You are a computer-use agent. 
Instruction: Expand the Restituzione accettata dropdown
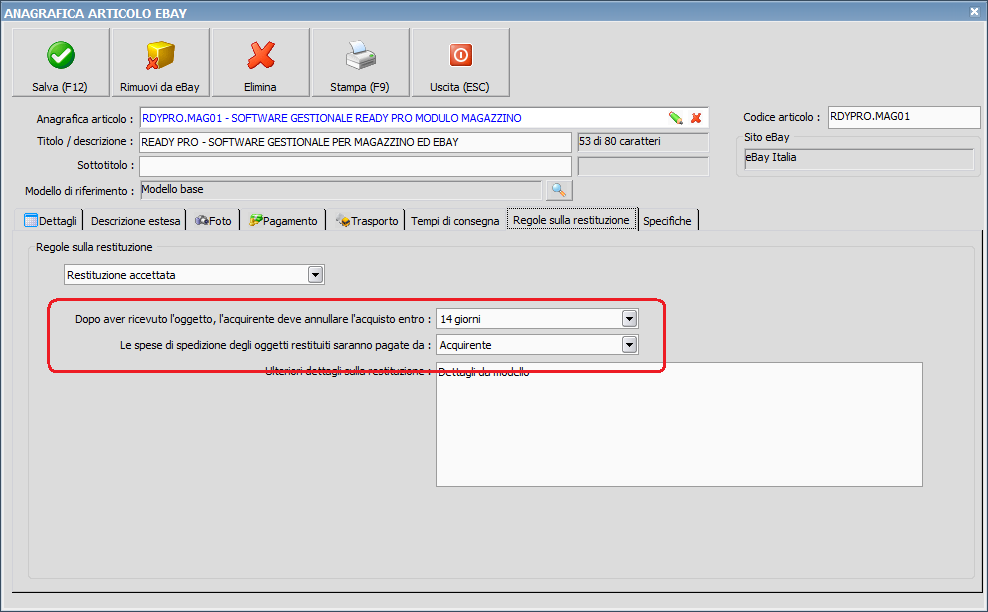point(316,275)
